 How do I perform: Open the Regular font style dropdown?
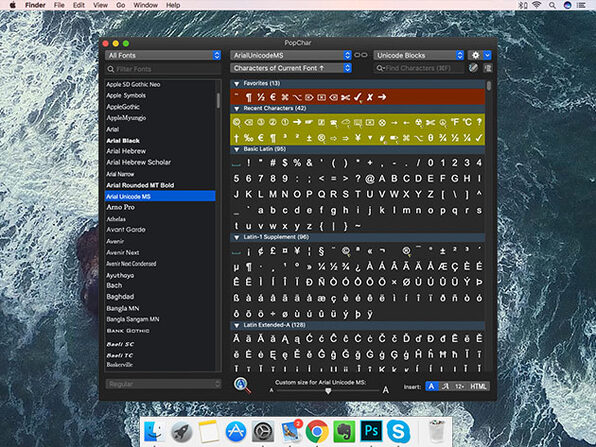point(163,384)
